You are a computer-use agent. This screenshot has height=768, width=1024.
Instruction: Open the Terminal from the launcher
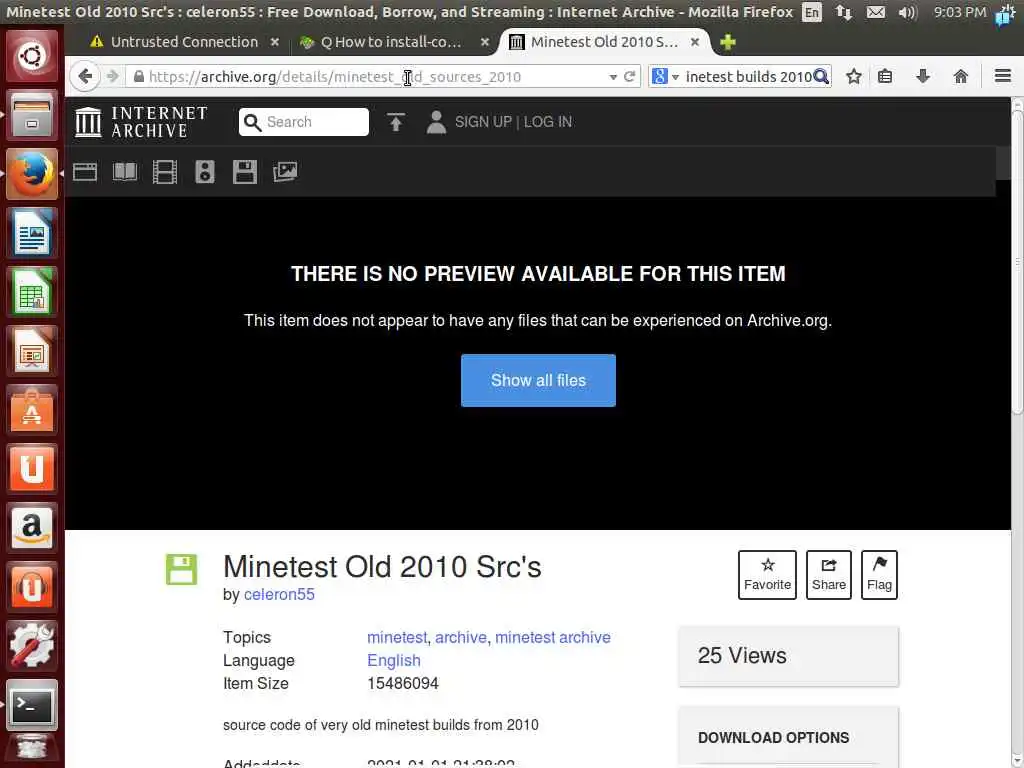[31, 704]
